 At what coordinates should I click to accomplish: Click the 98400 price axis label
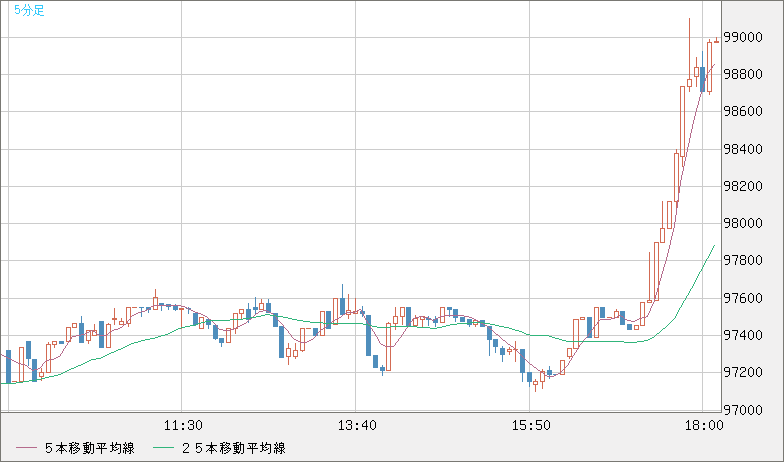743,149
